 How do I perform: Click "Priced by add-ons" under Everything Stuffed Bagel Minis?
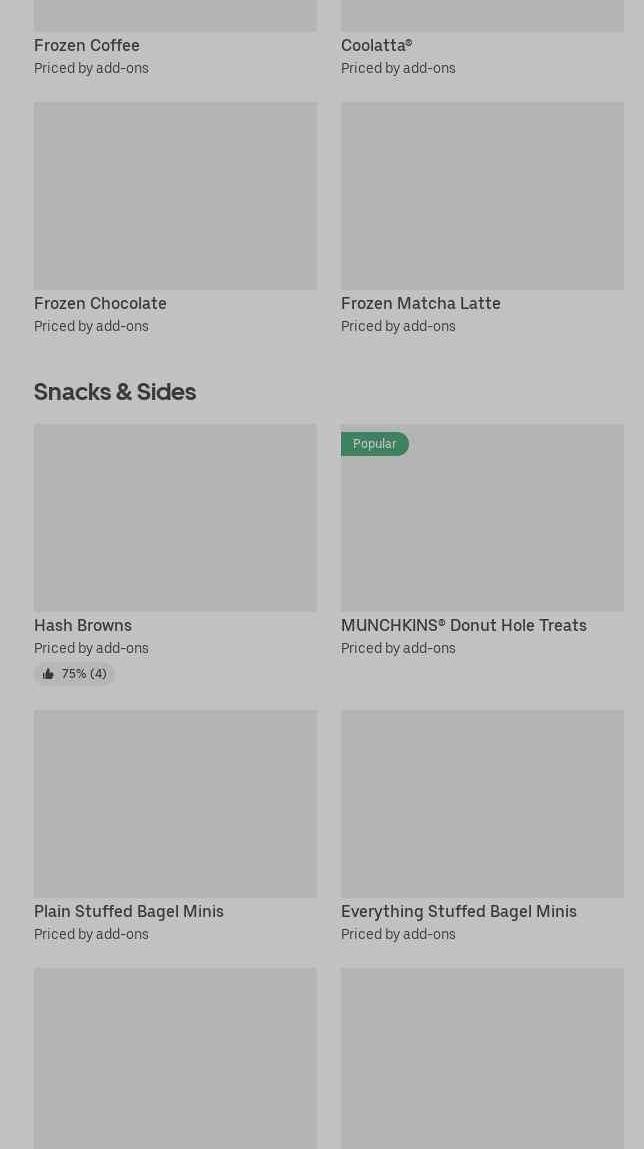pos(398,934)
